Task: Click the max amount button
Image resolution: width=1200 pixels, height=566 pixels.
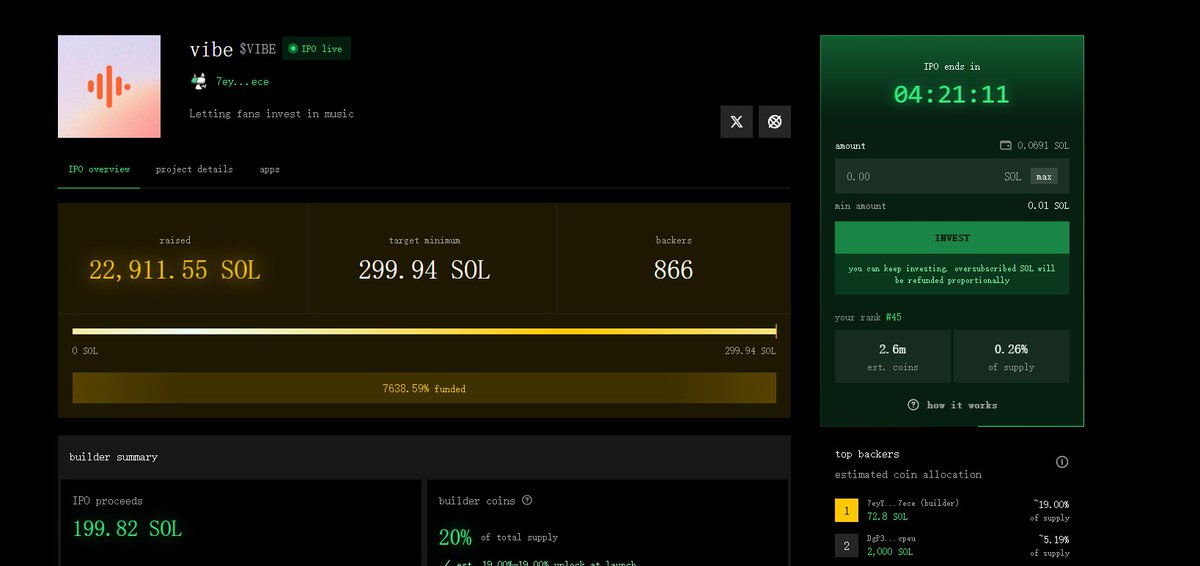Action: tap(1044, 177)
